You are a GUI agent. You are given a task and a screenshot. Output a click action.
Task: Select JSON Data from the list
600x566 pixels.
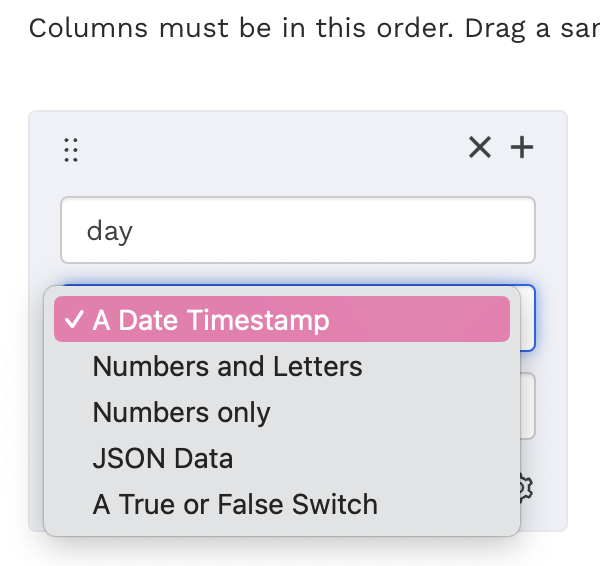tap(162, 458)
